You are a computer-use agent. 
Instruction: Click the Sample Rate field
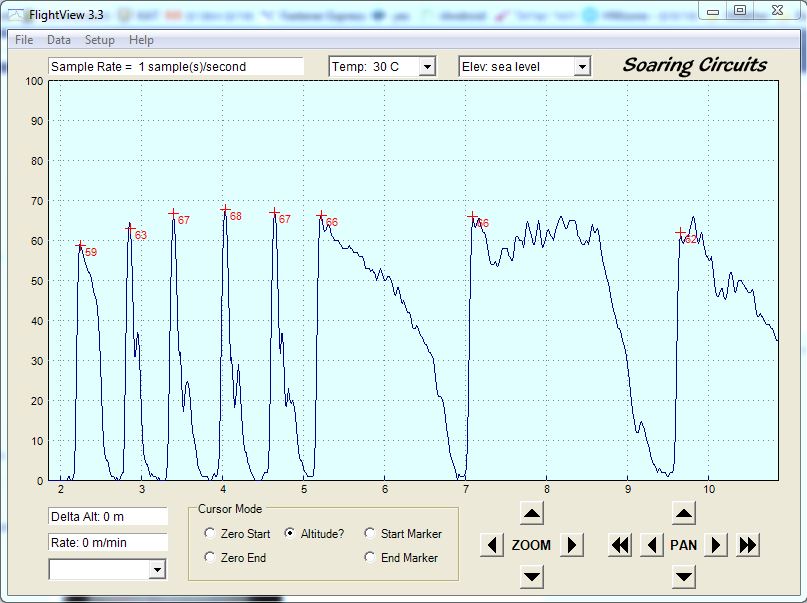click(176, 66)
